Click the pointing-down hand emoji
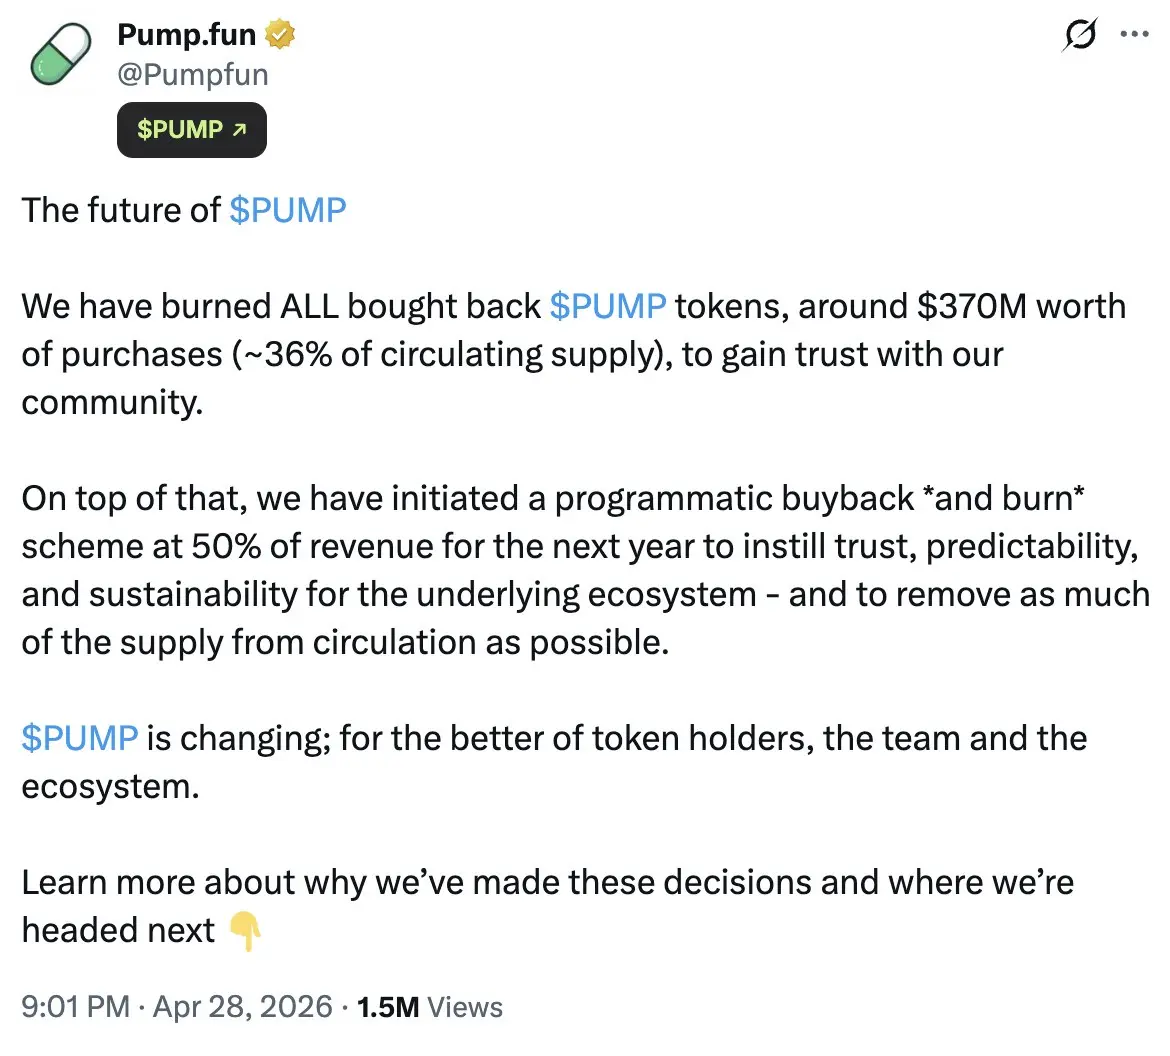The width and height of the screenshot is (1170, 1056). coord(245,931)
